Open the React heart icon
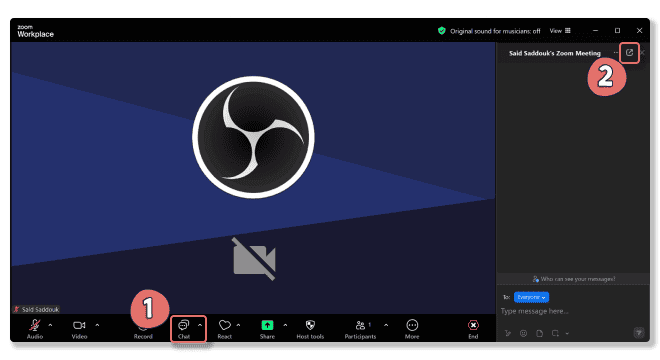The height and width of the screenshot is (360, 660). click(x=225, y=325)
